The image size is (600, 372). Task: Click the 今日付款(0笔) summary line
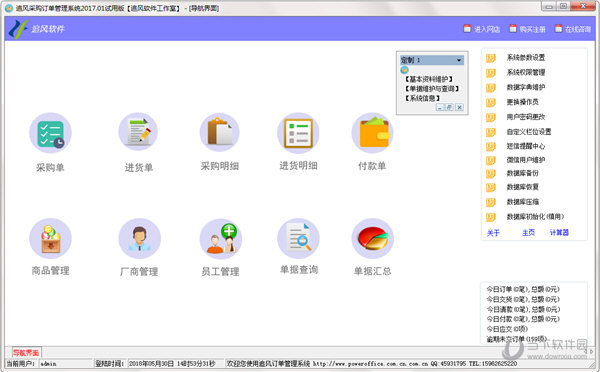[523, 319]
